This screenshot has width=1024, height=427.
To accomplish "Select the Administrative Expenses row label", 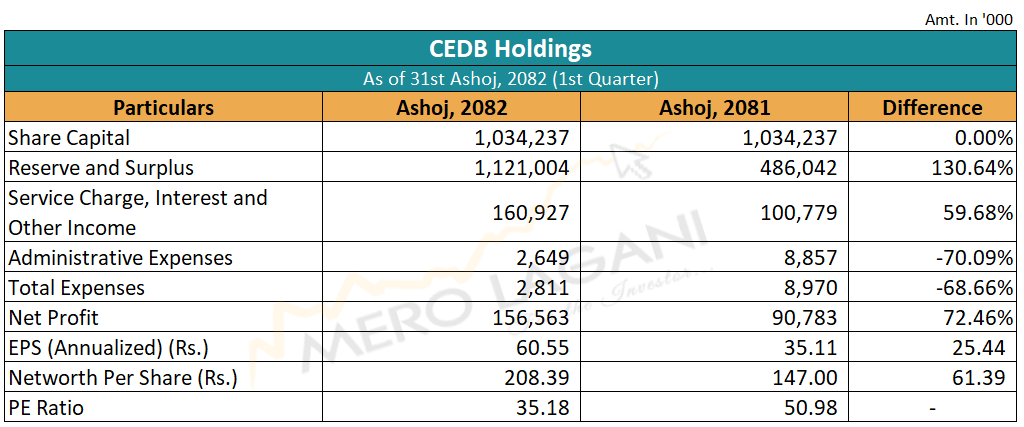I will (x=120, y=258).
